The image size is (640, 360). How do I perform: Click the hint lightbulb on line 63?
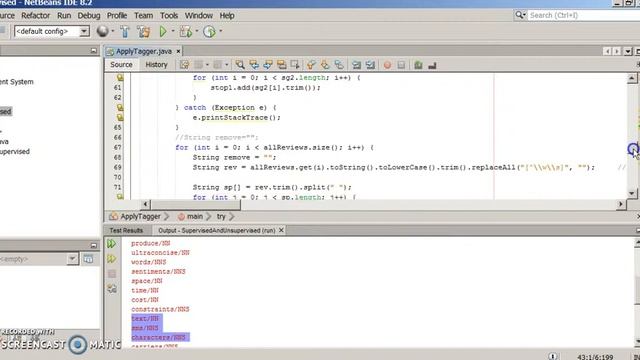[x=120, y=107]
